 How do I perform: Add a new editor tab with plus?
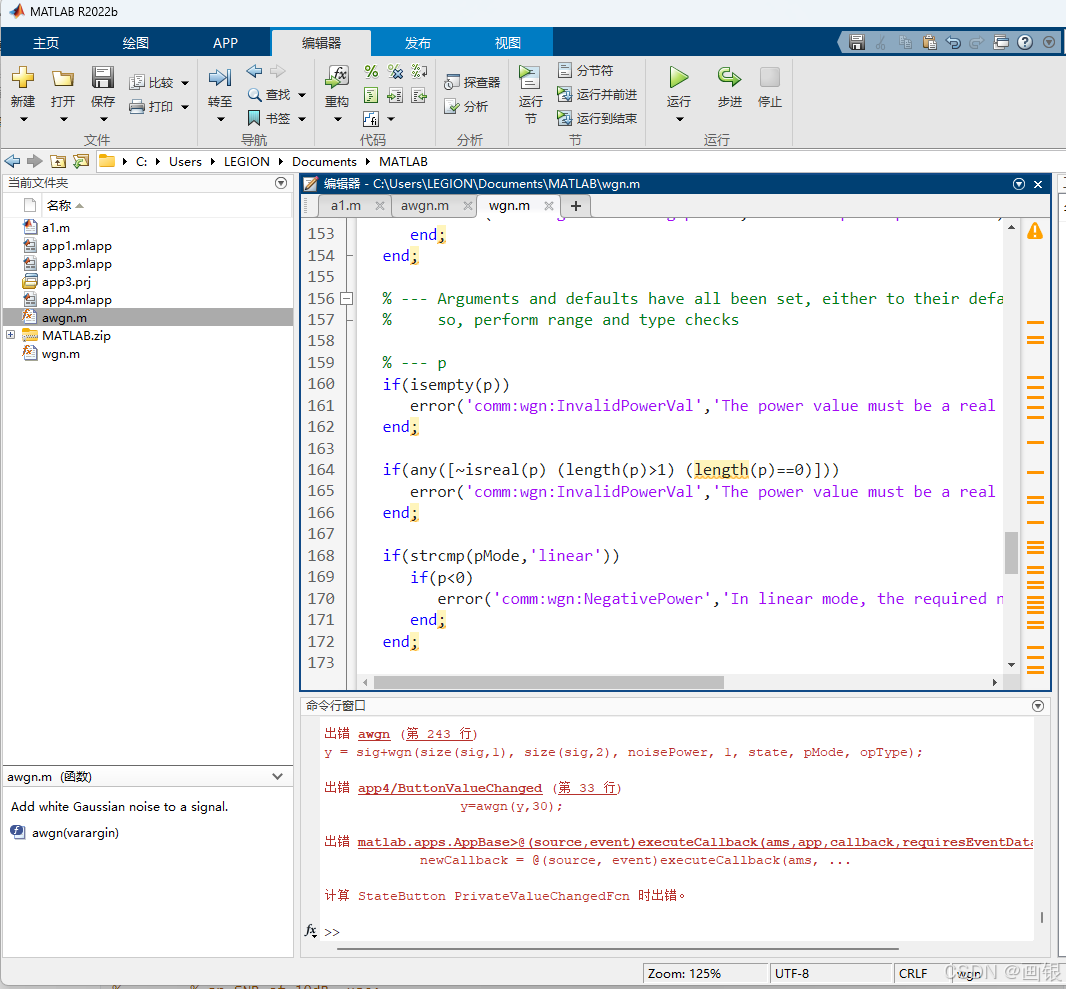576,205
